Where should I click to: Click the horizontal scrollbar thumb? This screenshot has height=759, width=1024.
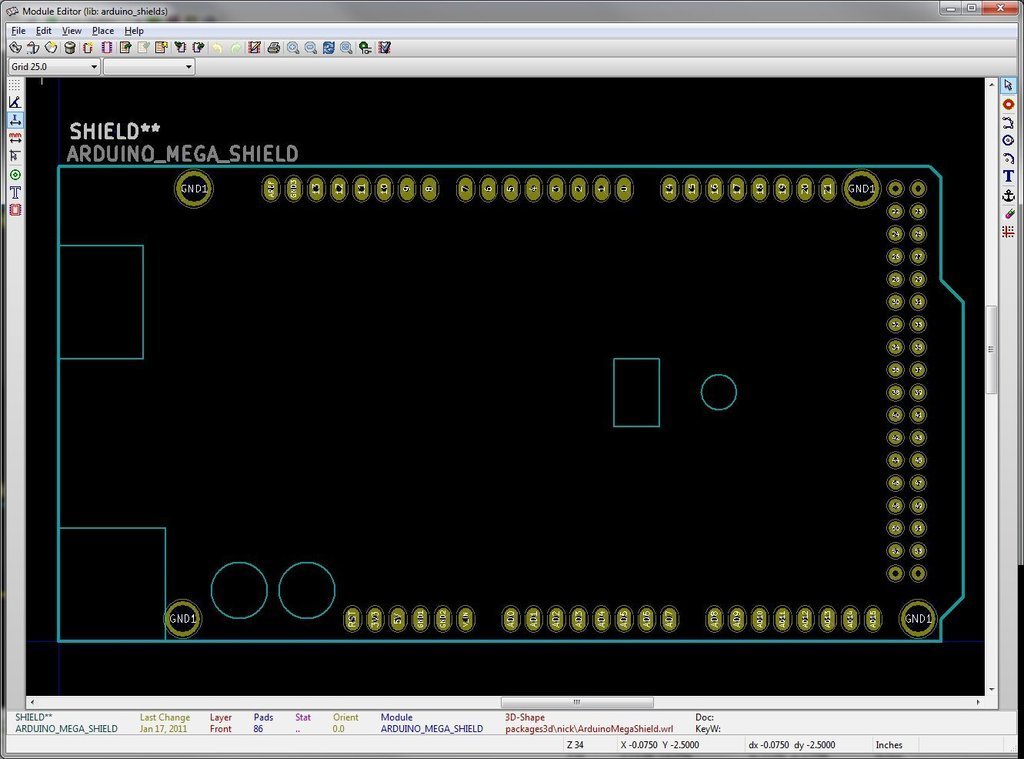pyautogui.click(x=575, y=702)
